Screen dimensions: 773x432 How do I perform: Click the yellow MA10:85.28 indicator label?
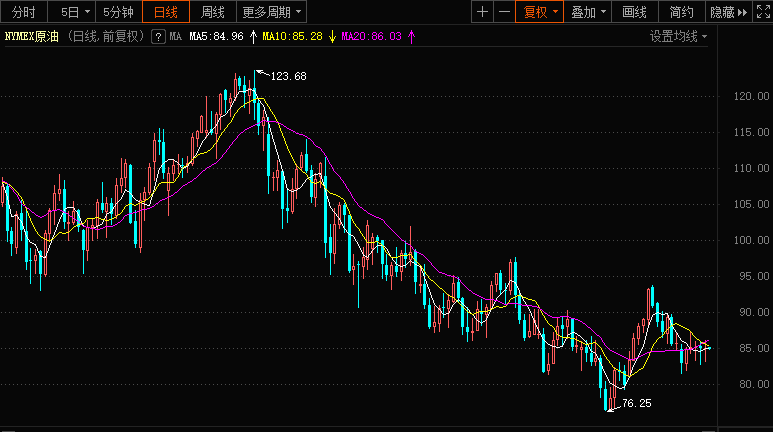tap(292, 36)
